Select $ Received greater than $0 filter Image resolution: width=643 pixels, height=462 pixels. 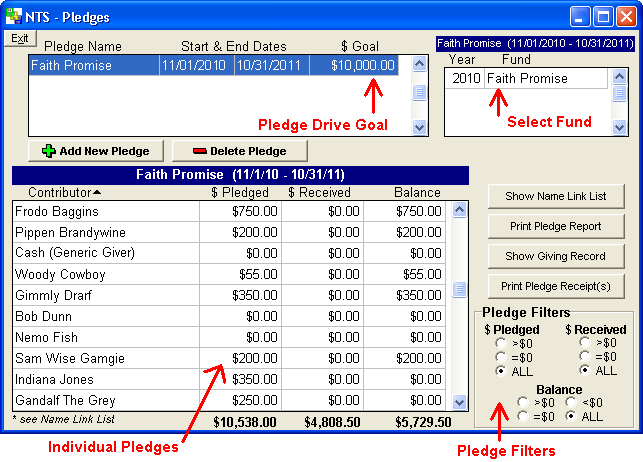(585, 342)
